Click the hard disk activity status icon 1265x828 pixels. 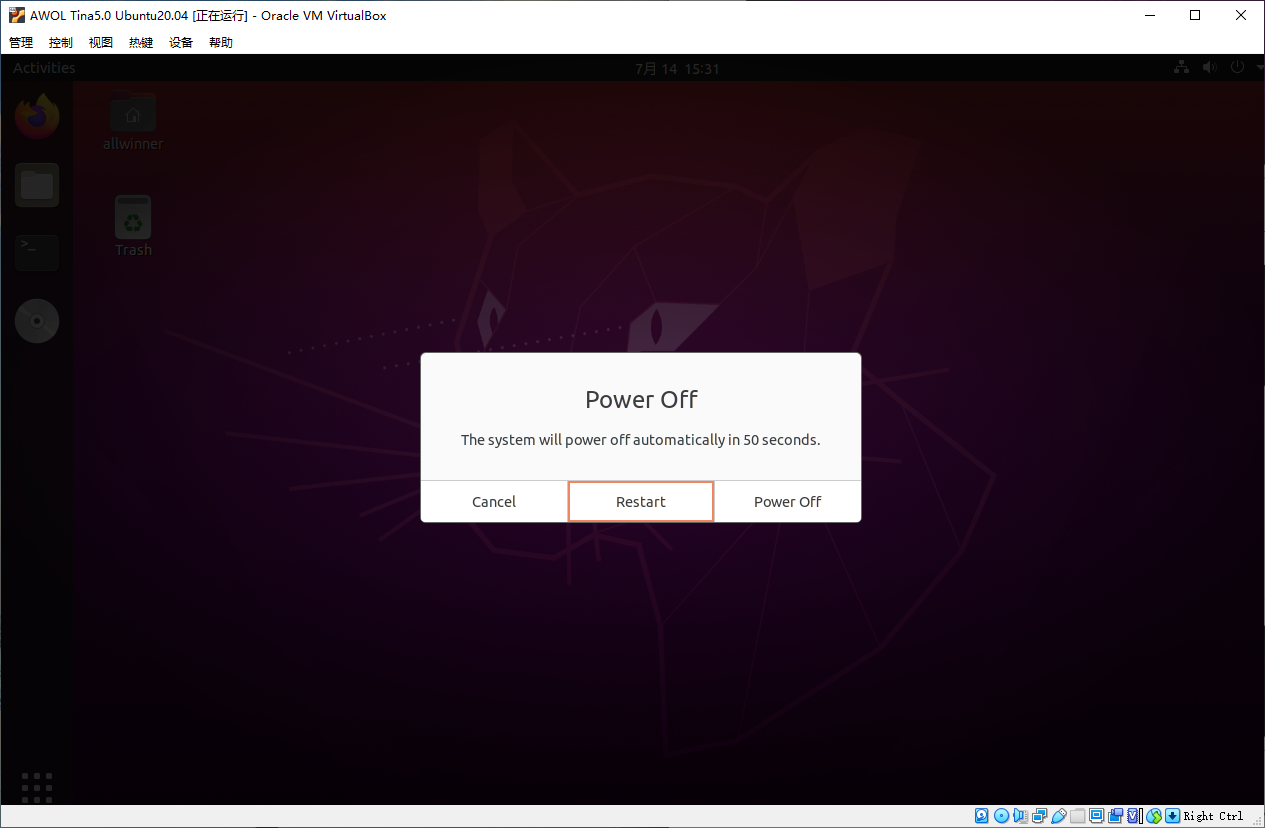click(982, 816)
